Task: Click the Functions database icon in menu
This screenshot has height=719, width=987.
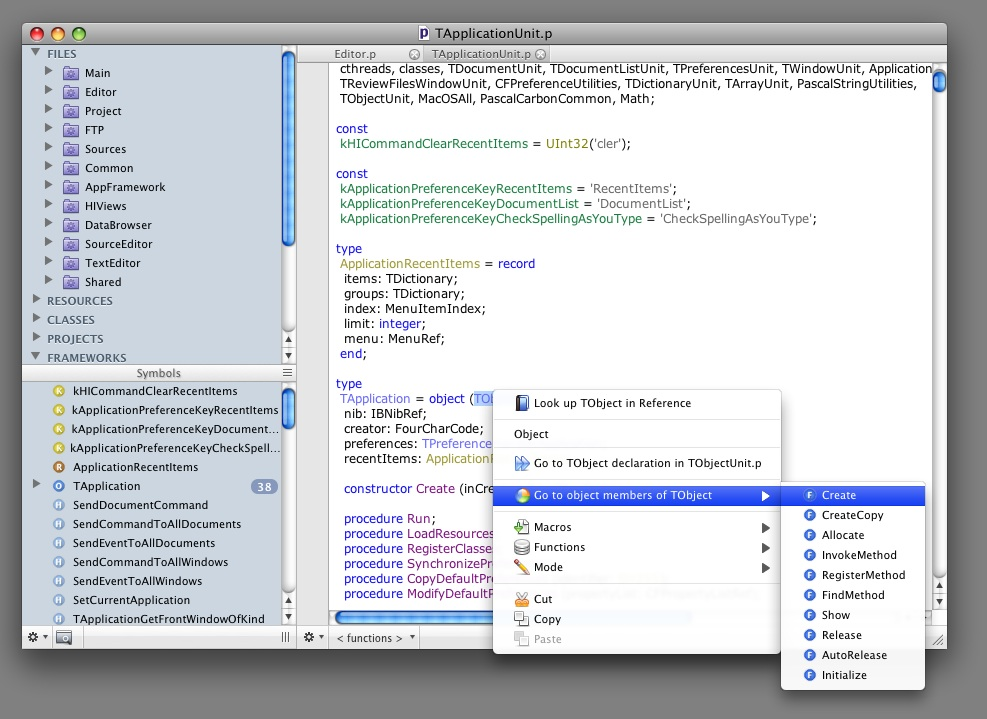Action: click(x=521, y=547)
